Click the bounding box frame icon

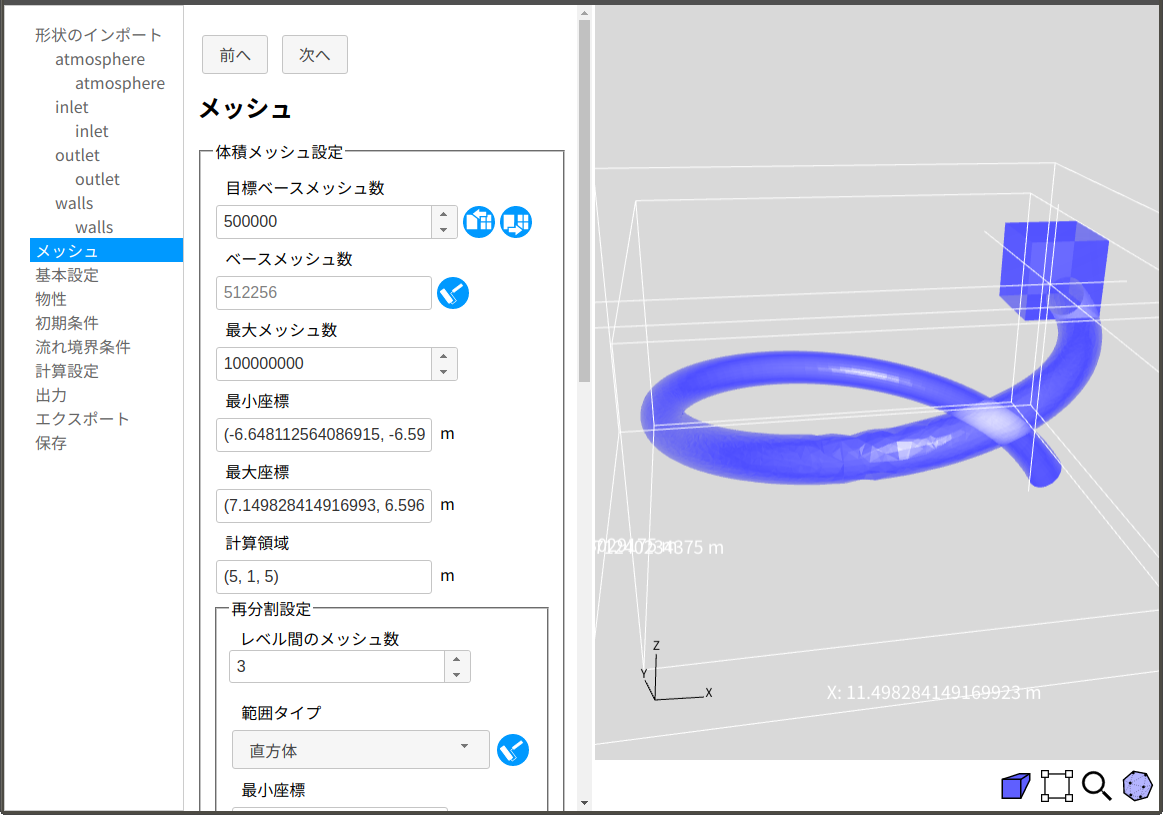click(x=1056, y=786)
